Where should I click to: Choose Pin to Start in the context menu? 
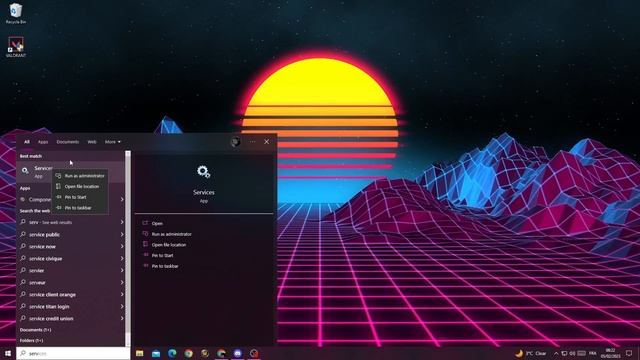(x=80, y=197)
